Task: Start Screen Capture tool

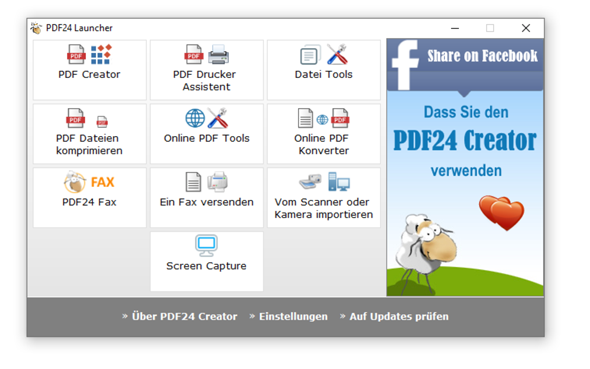Action: [x=207, y=261]
